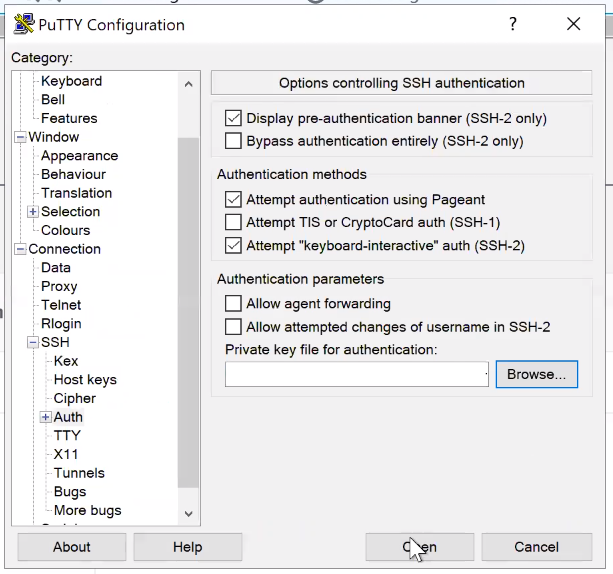The height and width of the screenshot is (574, 613).
Task: Click the Browse... button
Action: click(536, 374)
